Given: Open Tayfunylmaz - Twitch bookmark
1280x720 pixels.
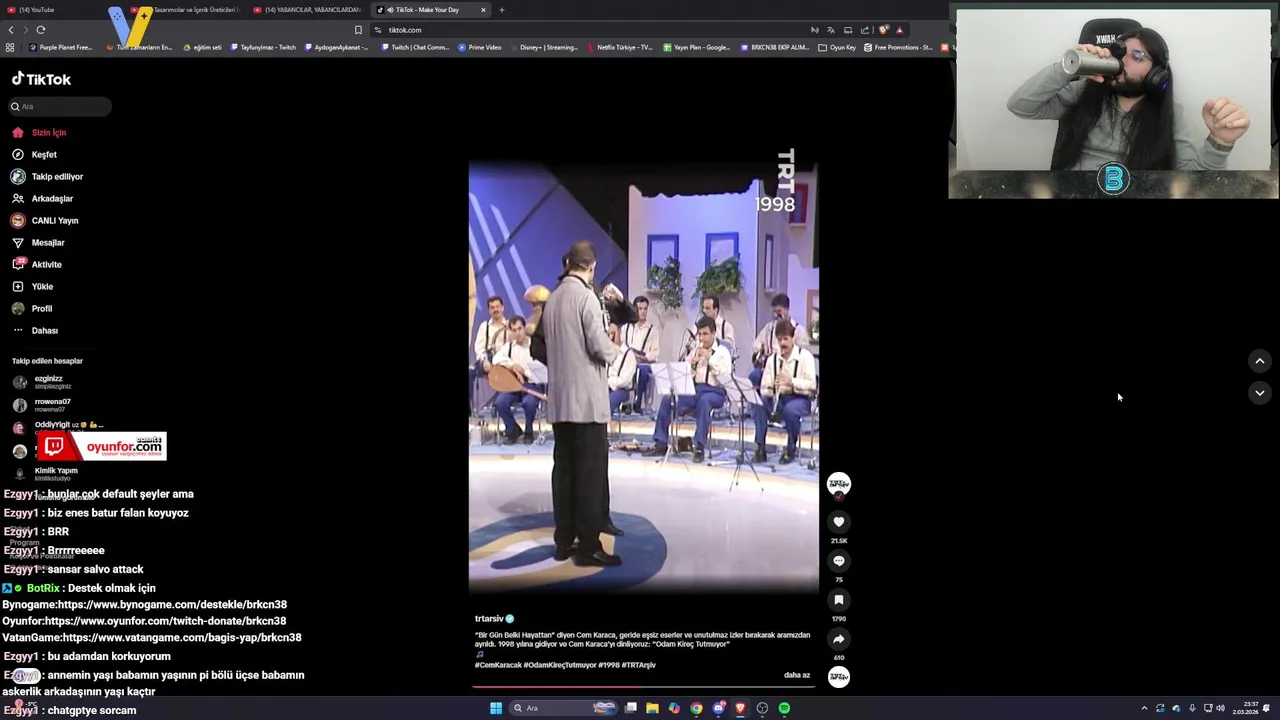Looking at the screenshot, I should (x=263, y=47).
